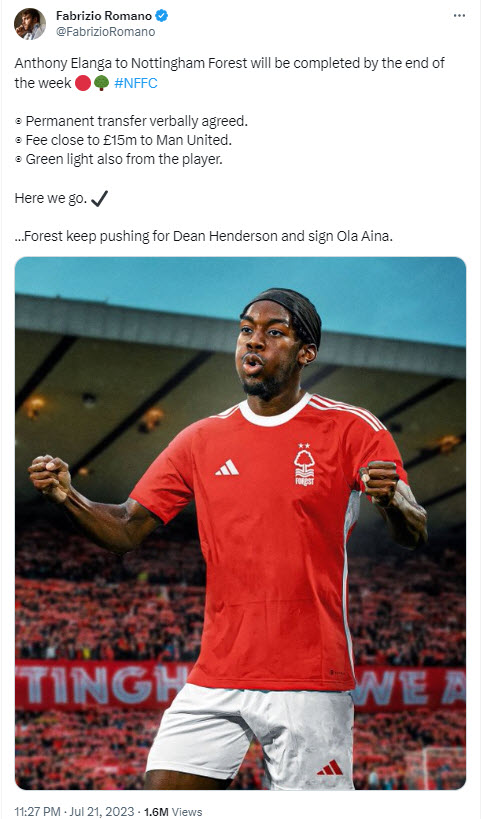Viewport: 482px width, 819px height.
Task: Open the #NFFC hashtag
Action: pos(136,83)
